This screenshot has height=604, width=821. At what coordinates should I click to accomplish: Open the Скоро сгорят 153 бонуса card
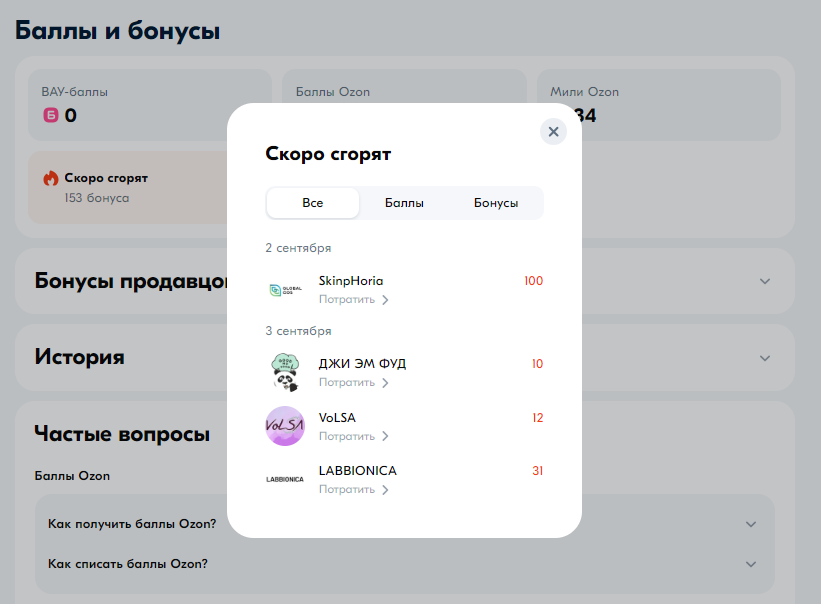120,186
